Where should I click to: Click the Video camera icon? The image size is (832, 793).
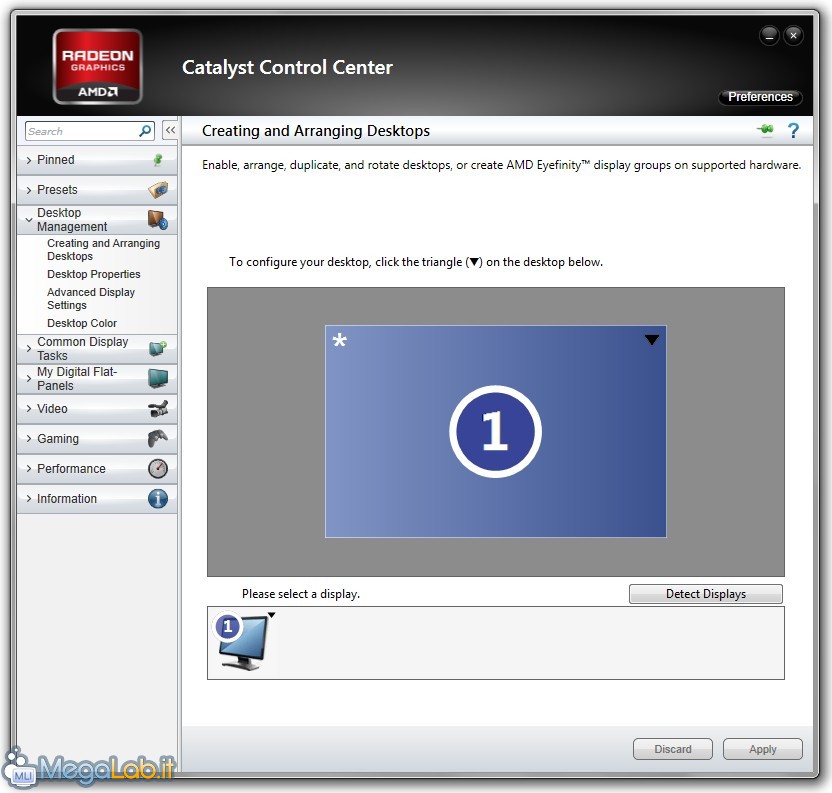[158, 409]
